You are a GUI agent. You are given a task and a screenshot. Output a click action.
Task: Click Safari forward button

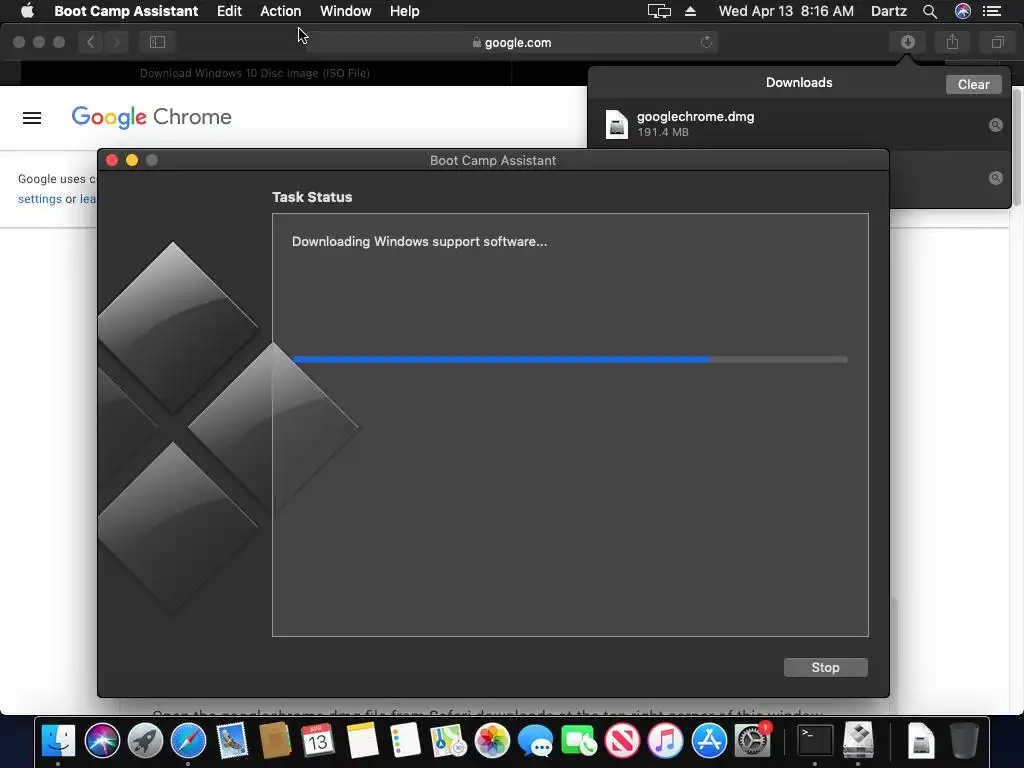pyautogui.click(x=116, y=42)
